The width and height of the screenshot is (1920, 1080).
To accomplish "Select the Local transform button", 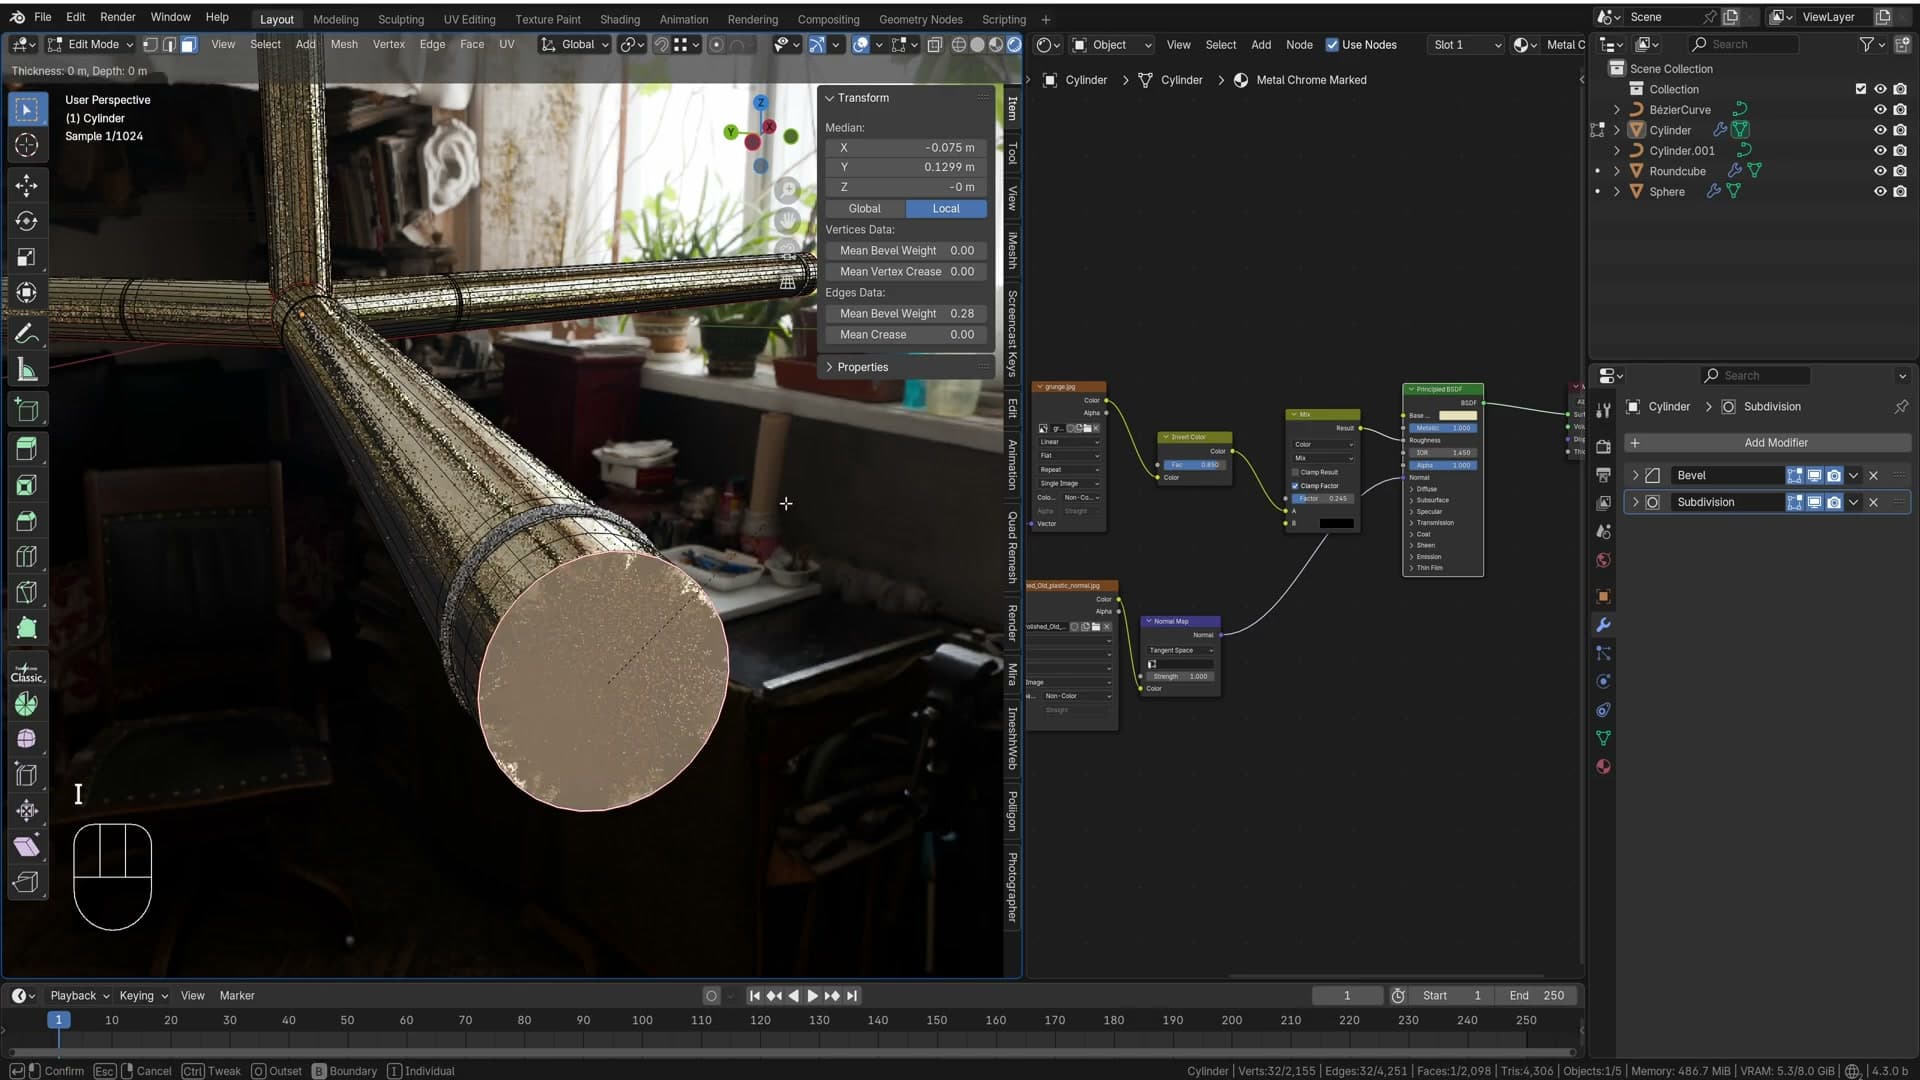I will [946, 209].
